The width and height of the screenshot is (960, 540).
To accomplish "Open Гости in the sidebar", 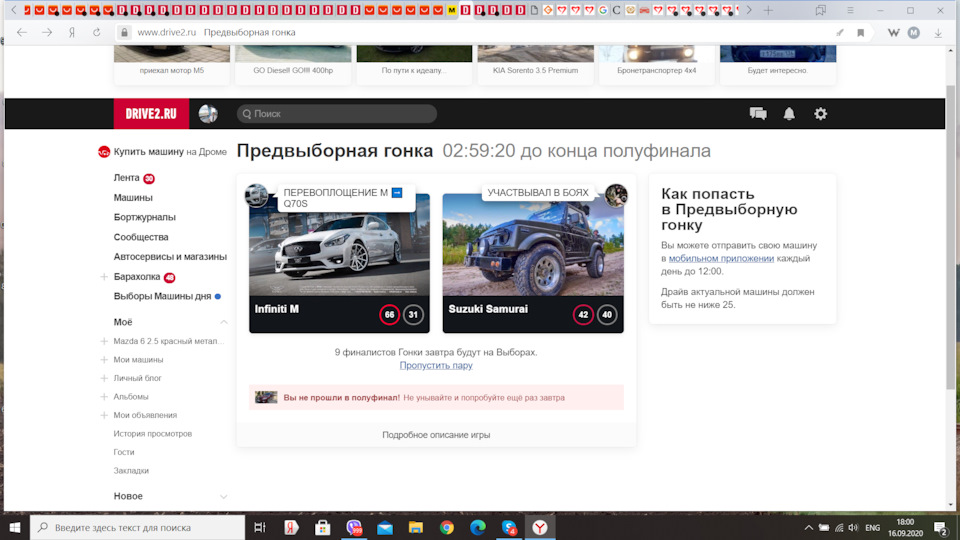I will (124, 452).
